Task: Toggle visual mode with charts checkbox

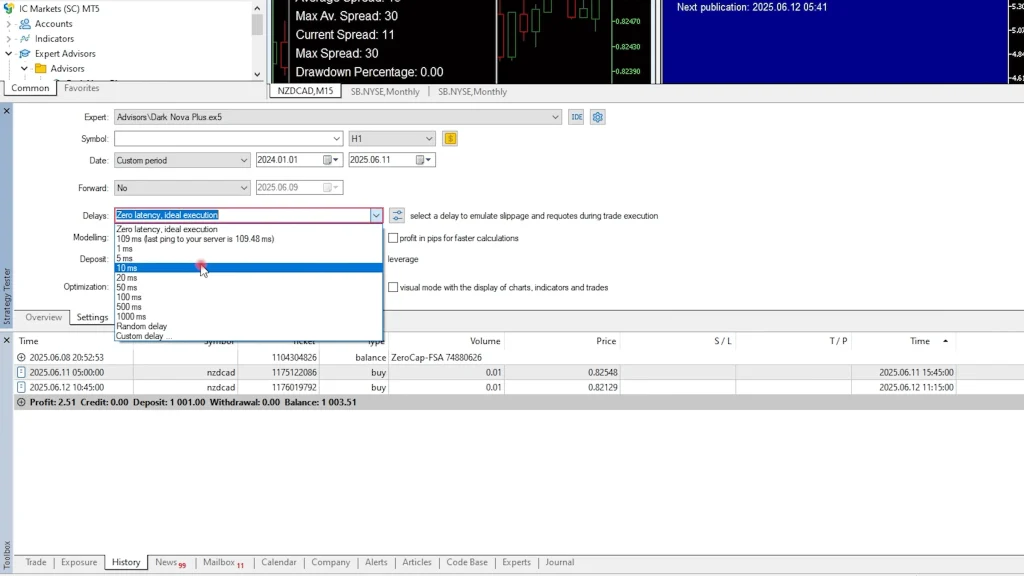Action: [393, 287]
